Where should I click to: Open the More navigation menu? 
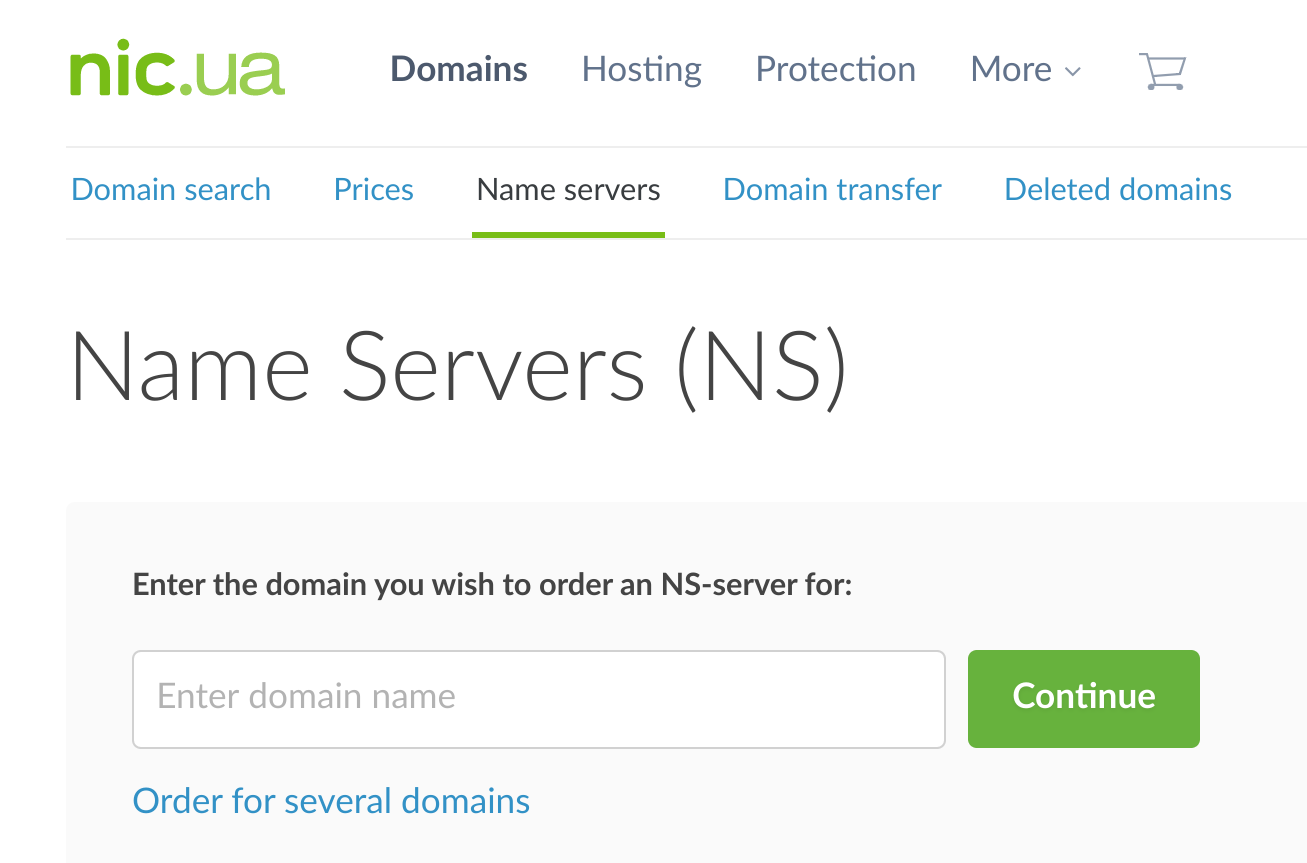(x=1011, y=70)
